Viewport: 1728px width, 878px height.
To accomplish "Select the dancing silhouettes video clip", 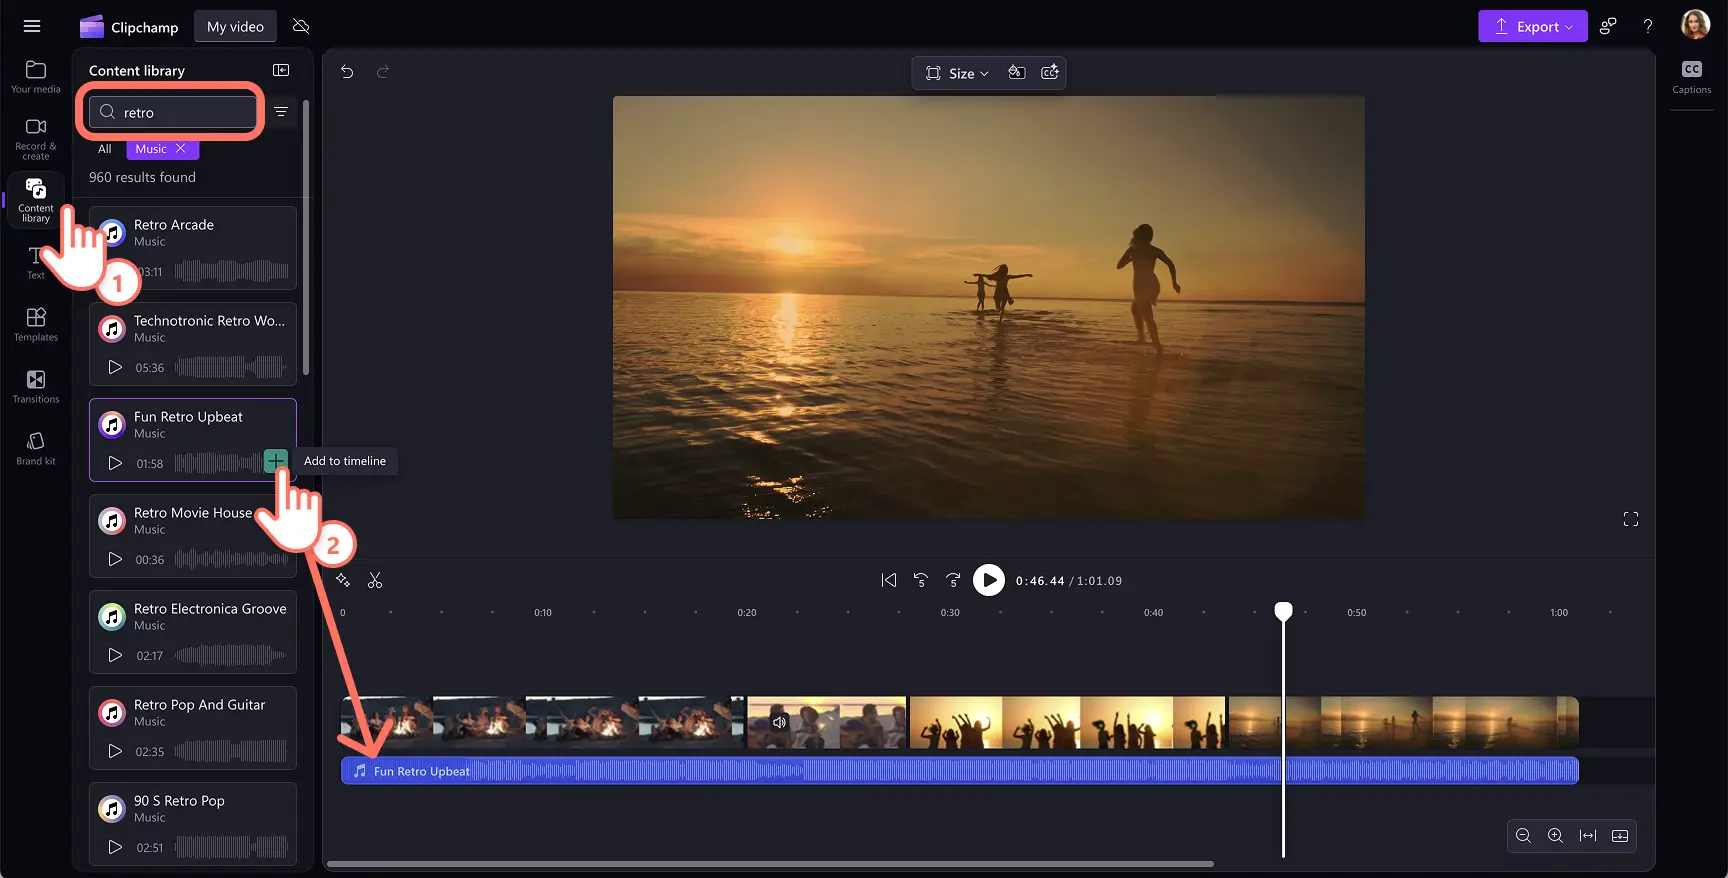I will (x=1067, y=722).
